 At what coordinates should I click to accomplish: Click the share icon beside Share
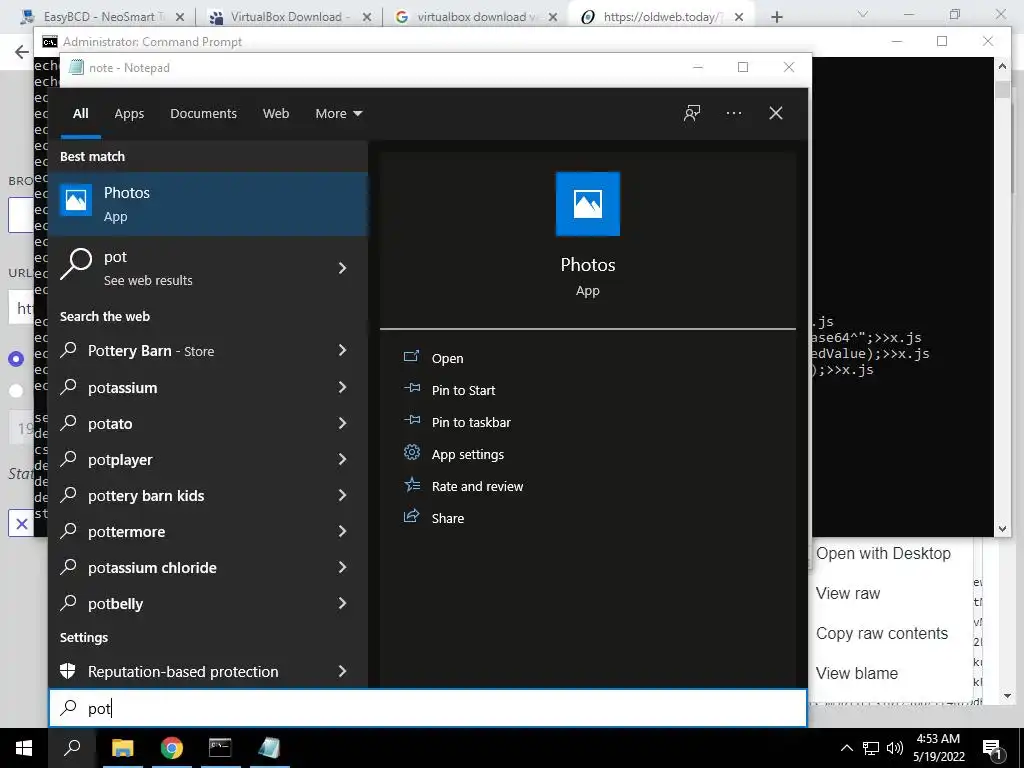pyautogui.click(x=411, y=516)
